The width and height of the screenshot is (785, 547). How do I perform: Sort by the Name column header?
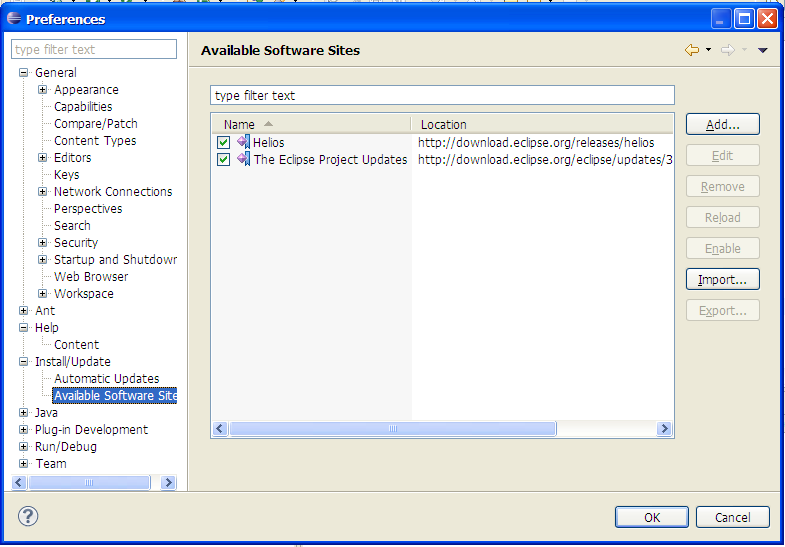tap(311, 124)
